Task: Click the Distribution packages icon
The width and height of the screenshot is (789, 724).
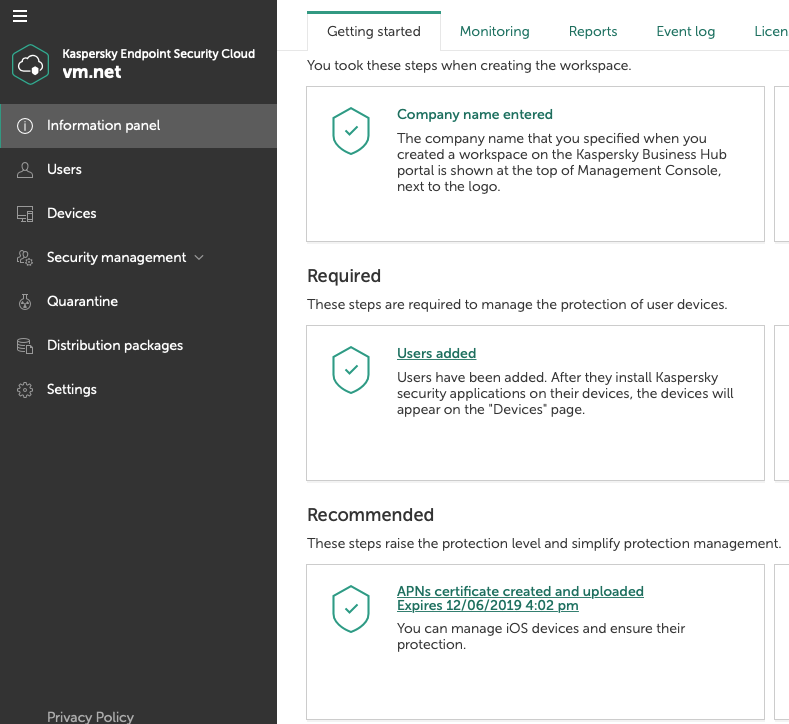Action: coord(26,346)
